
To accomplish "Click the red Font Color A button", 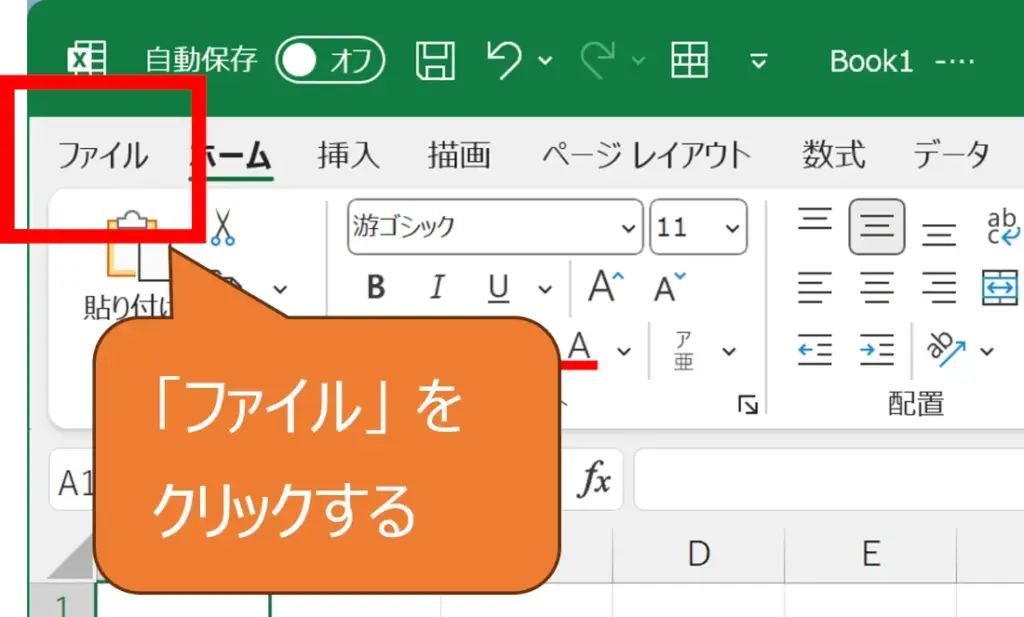I will pos(580,349).
